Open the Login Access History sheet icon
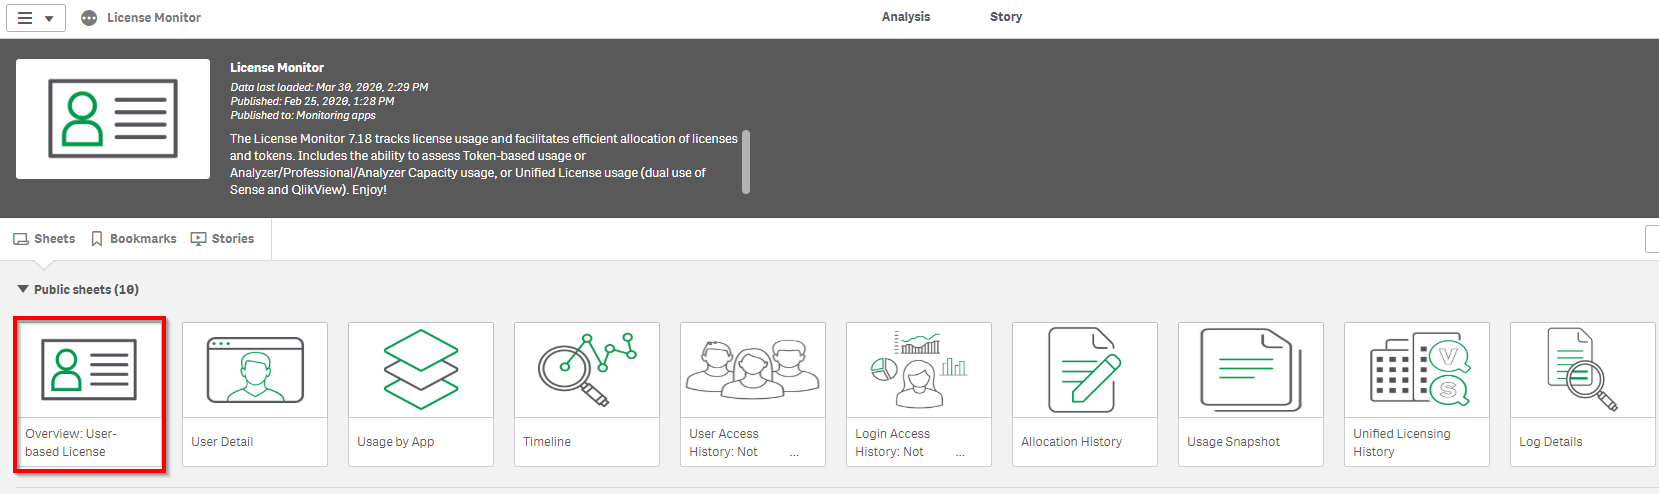 [919, 370]
